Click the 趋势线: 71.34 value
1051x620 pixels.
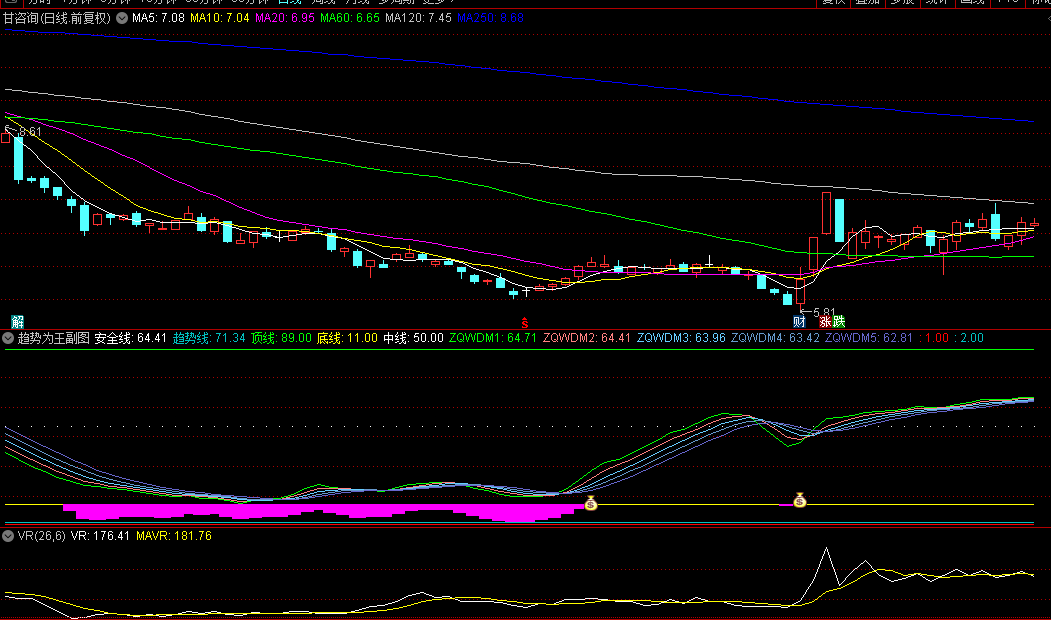coord(209,338)
